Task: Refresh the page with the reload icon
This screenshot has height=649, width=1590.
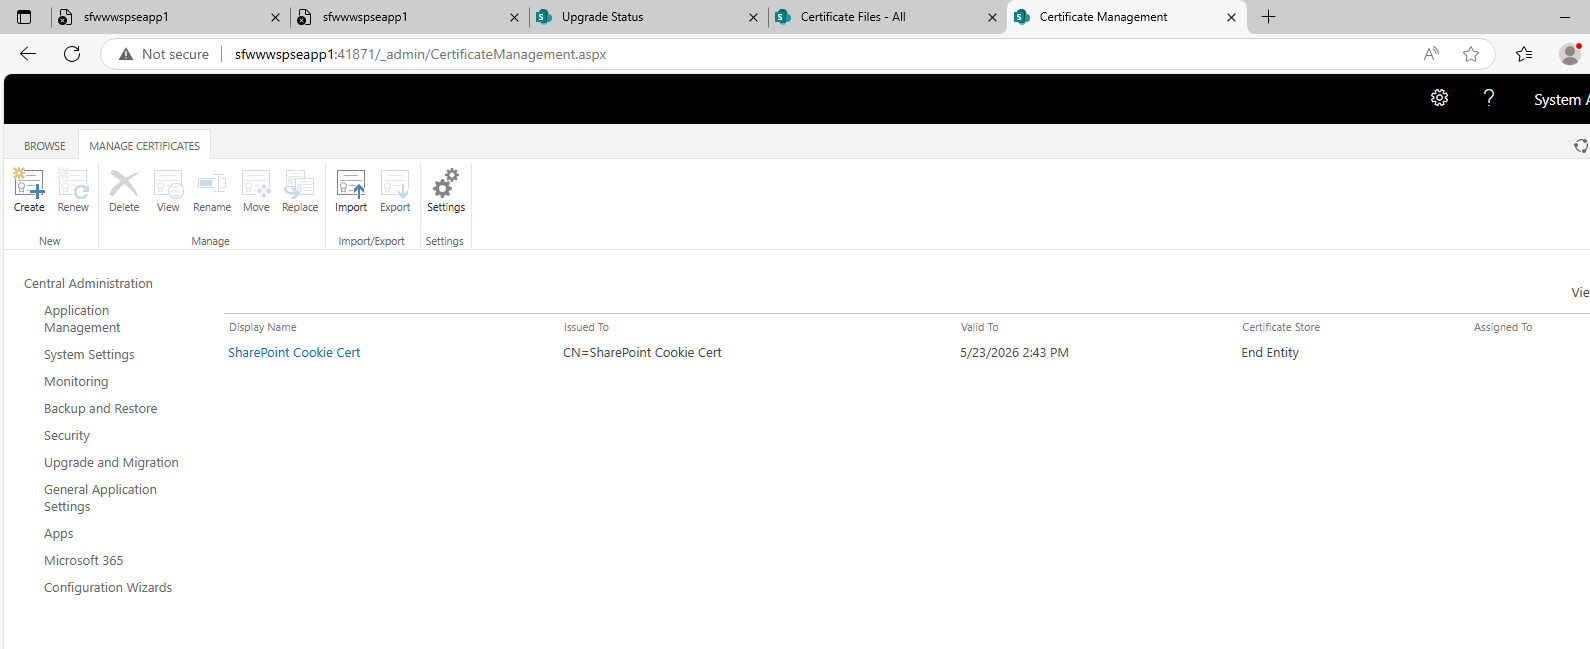Action: coord(72,54)
